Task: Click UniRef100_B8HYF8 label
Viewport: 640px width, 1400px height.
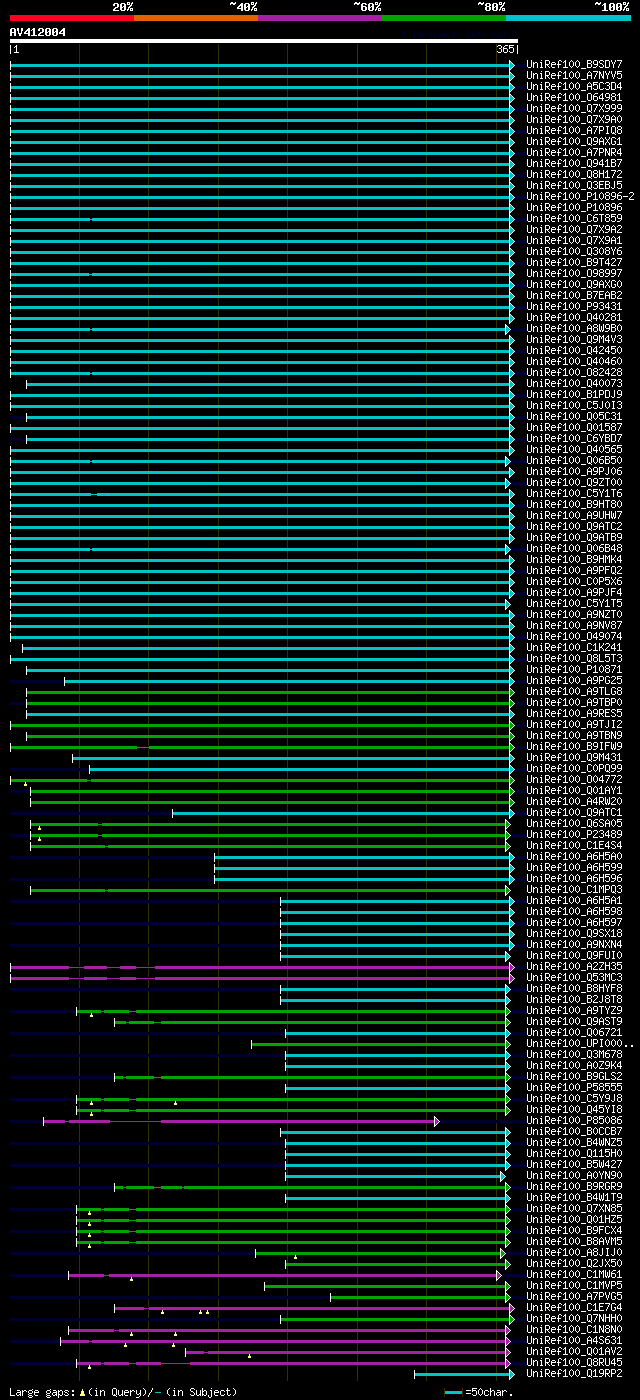Action: (x=574, y=989)
